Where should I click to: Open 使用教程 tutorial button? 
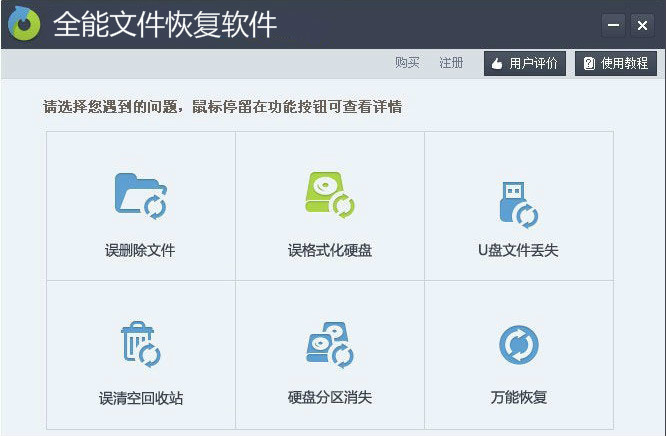click(616, 64)
